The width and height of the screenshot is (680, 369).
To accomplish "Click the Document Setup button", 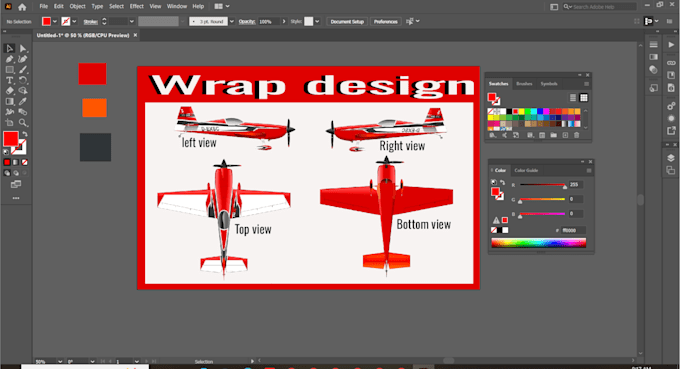I will tap(347, 21).
